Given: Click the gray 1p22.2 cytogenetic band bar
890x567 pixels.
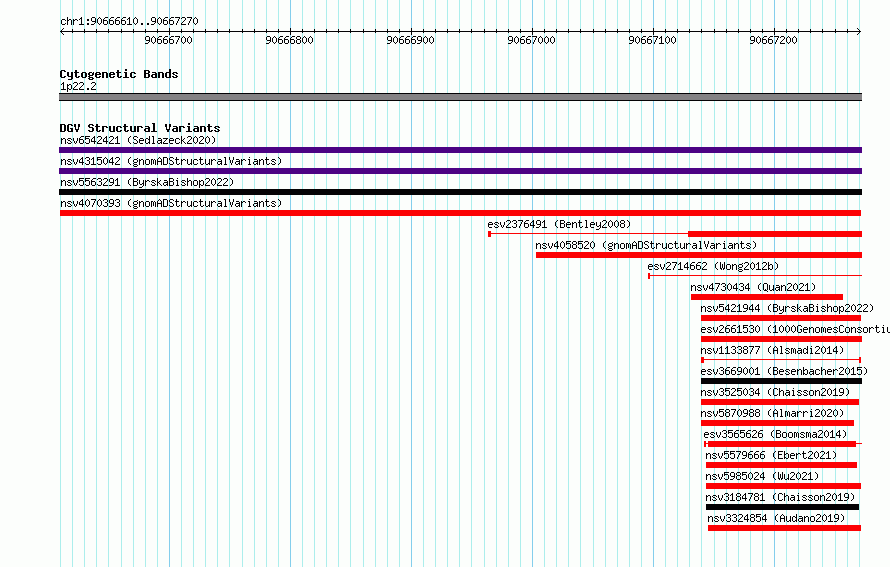Looking at the screenshot, I should coord(460,97).
